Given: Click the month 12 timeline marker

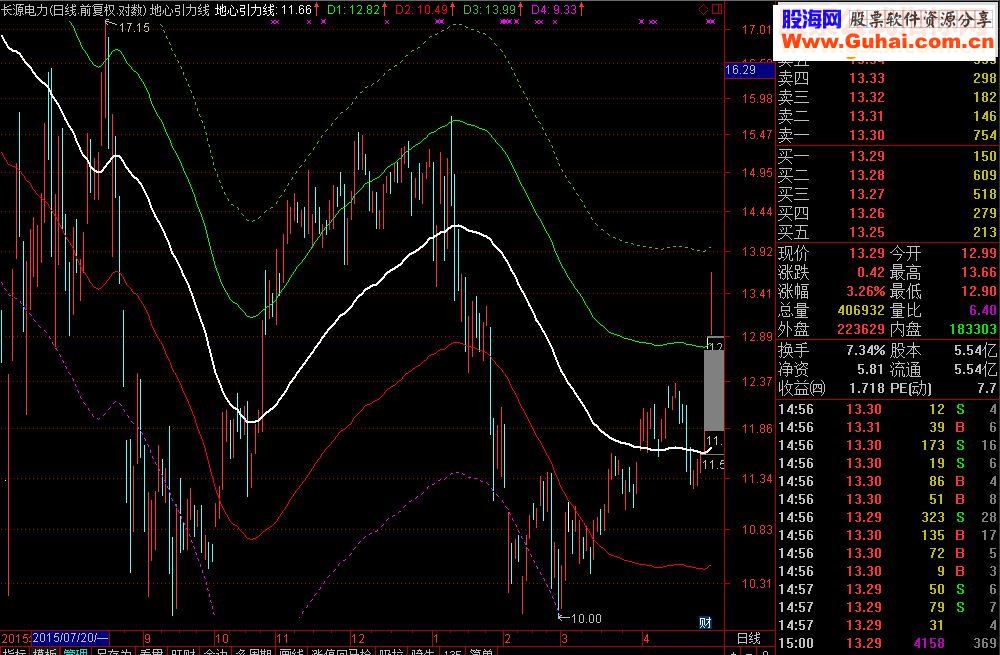Looking at the screenshot, I should point(358,638).
